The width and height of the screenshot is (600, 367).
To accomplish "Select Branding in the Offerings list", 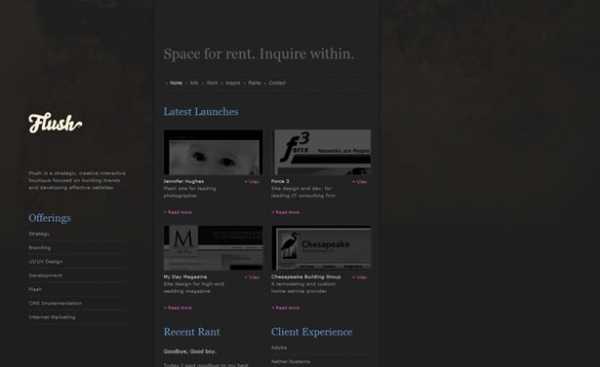I will tap(40, 248).
